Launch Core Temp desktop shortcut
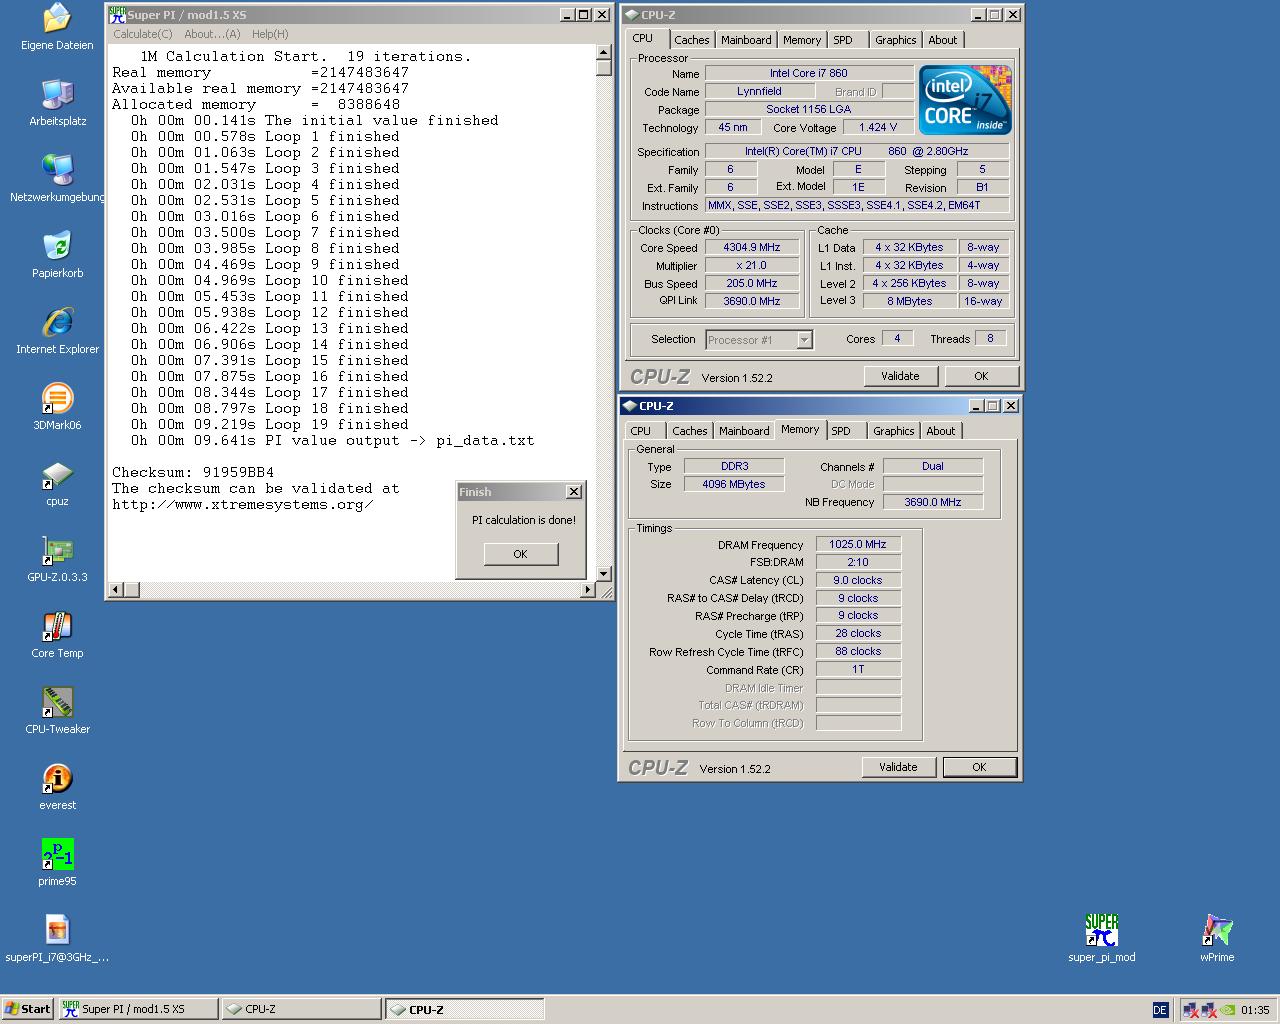This screenshot has width=1280, height=1024. pyautogui.click(x=57, y=635)
